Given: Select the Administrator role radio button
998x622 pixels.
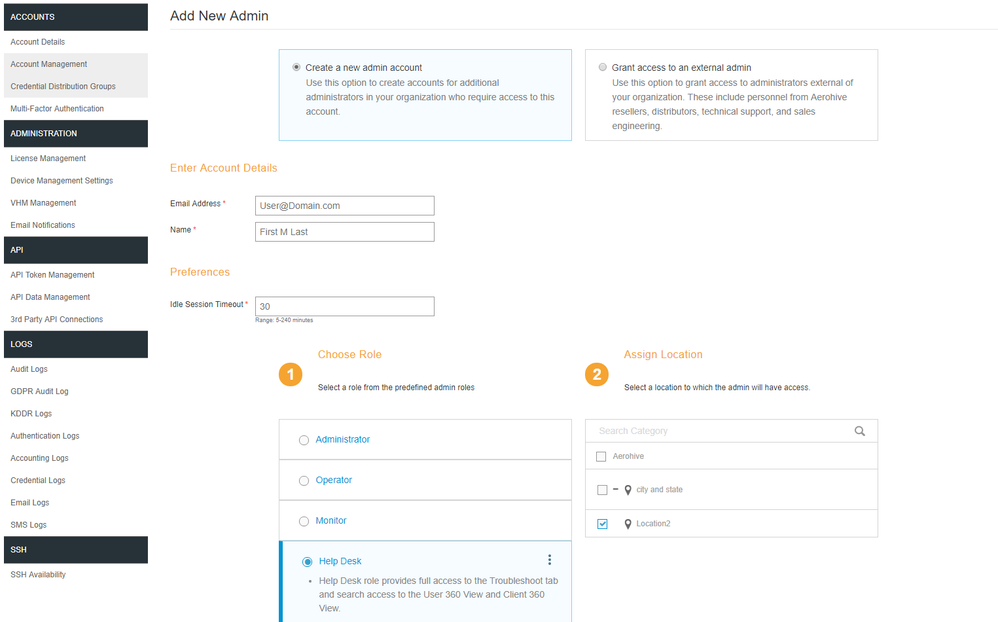Looking at the screenshot, I should point(304,440).
